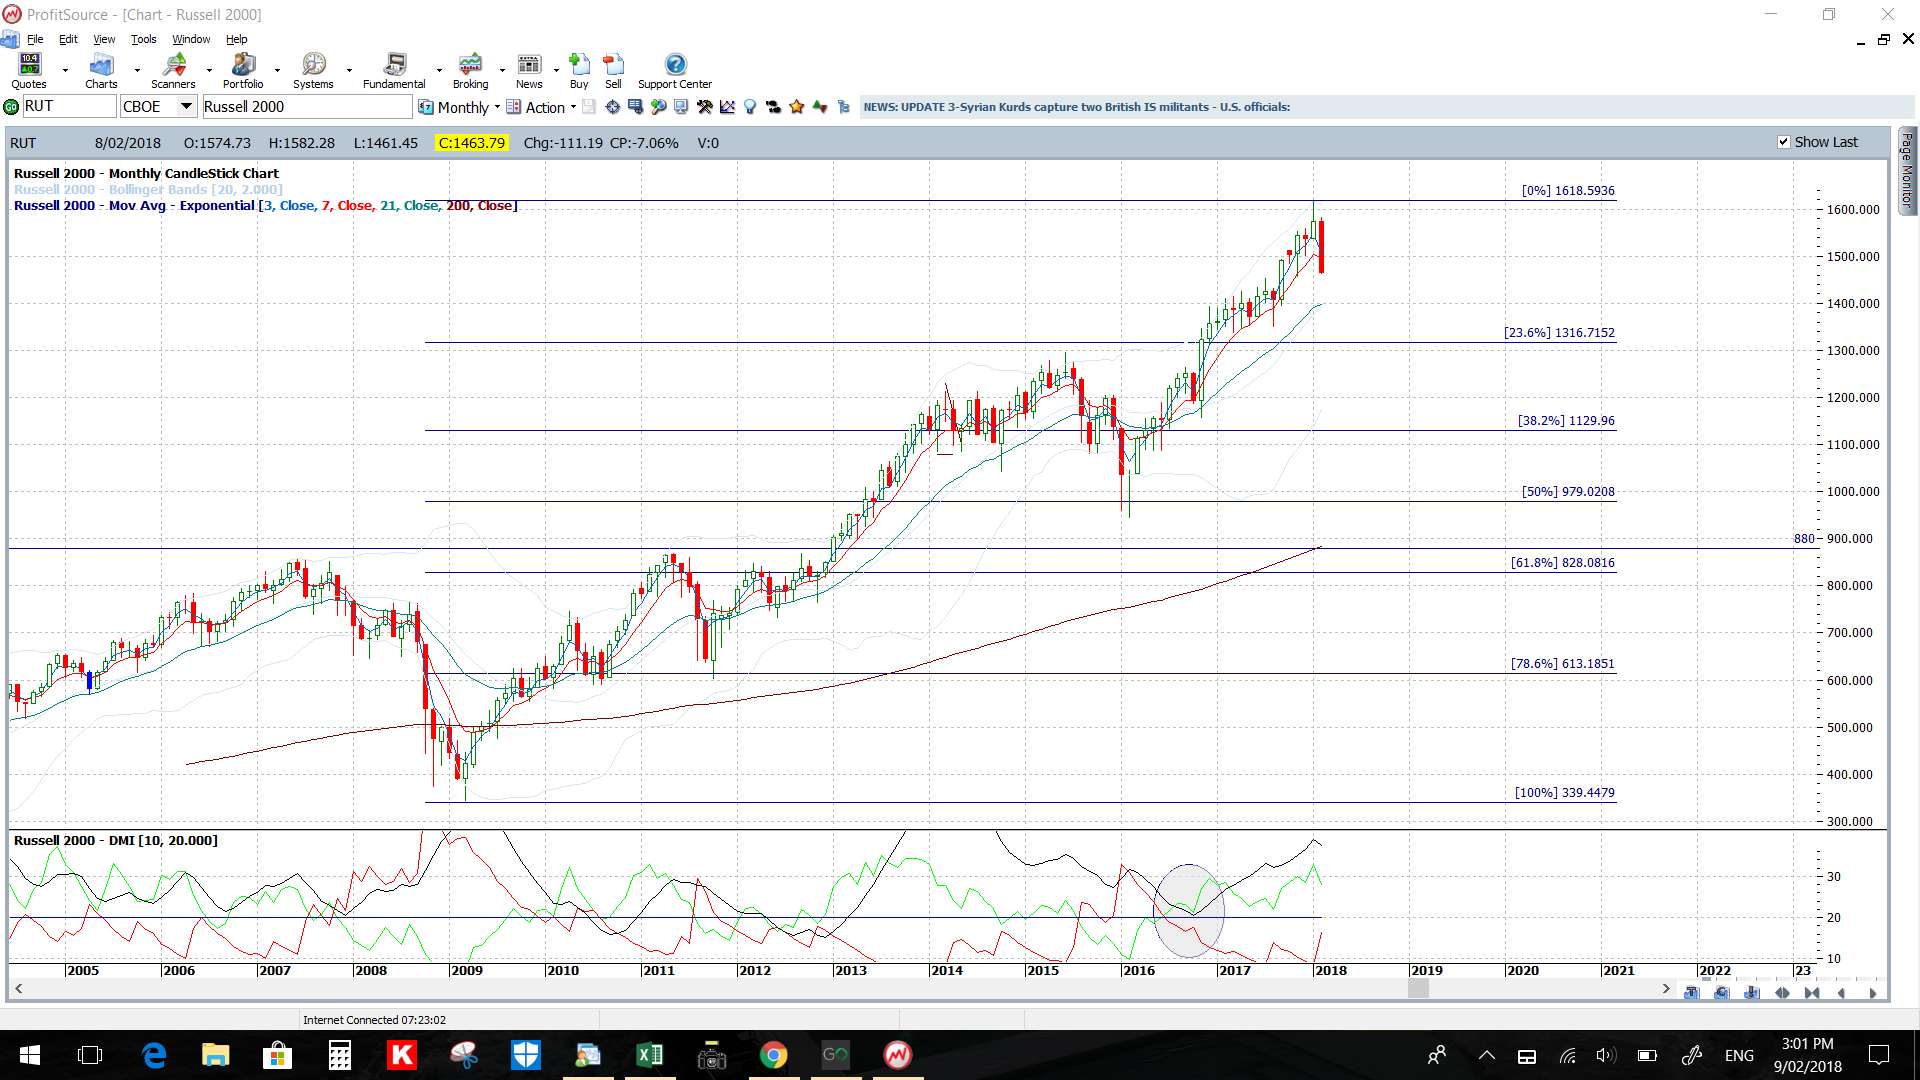This screenshot has height=1080, width=1920.
Task: Click the Russell 2000 name field
Action: pyautogui.click(x=306, y=107)
